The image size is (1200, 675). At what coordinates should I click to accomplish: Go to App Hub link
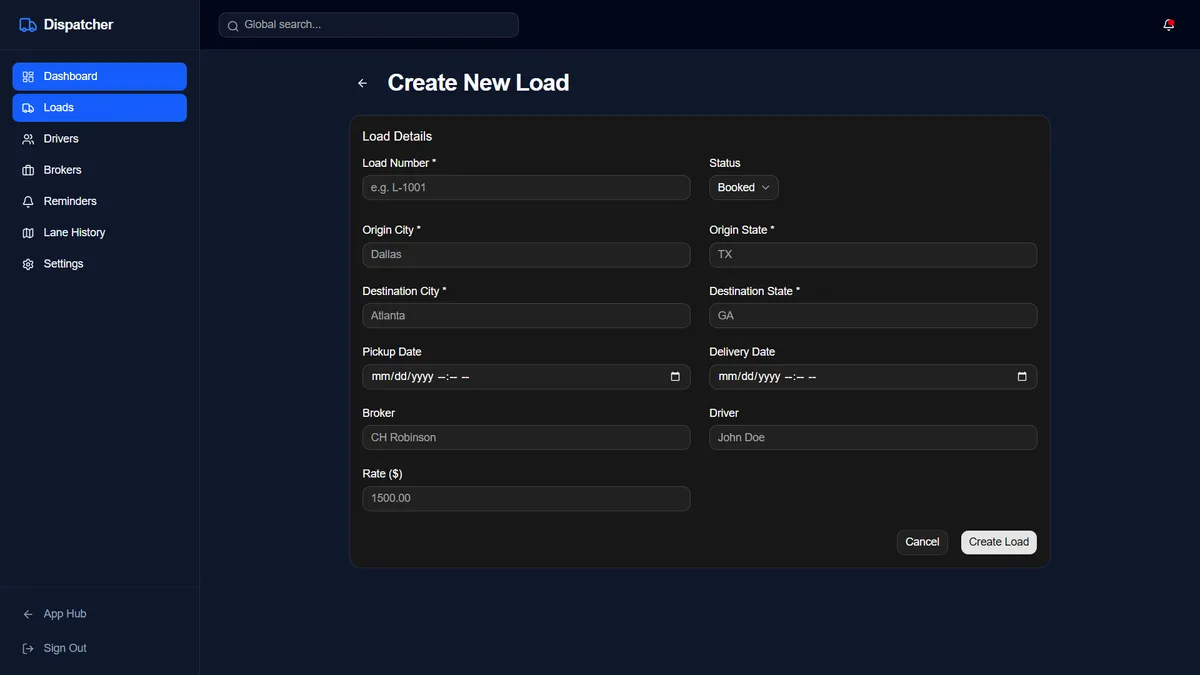[x=100, y=614]
